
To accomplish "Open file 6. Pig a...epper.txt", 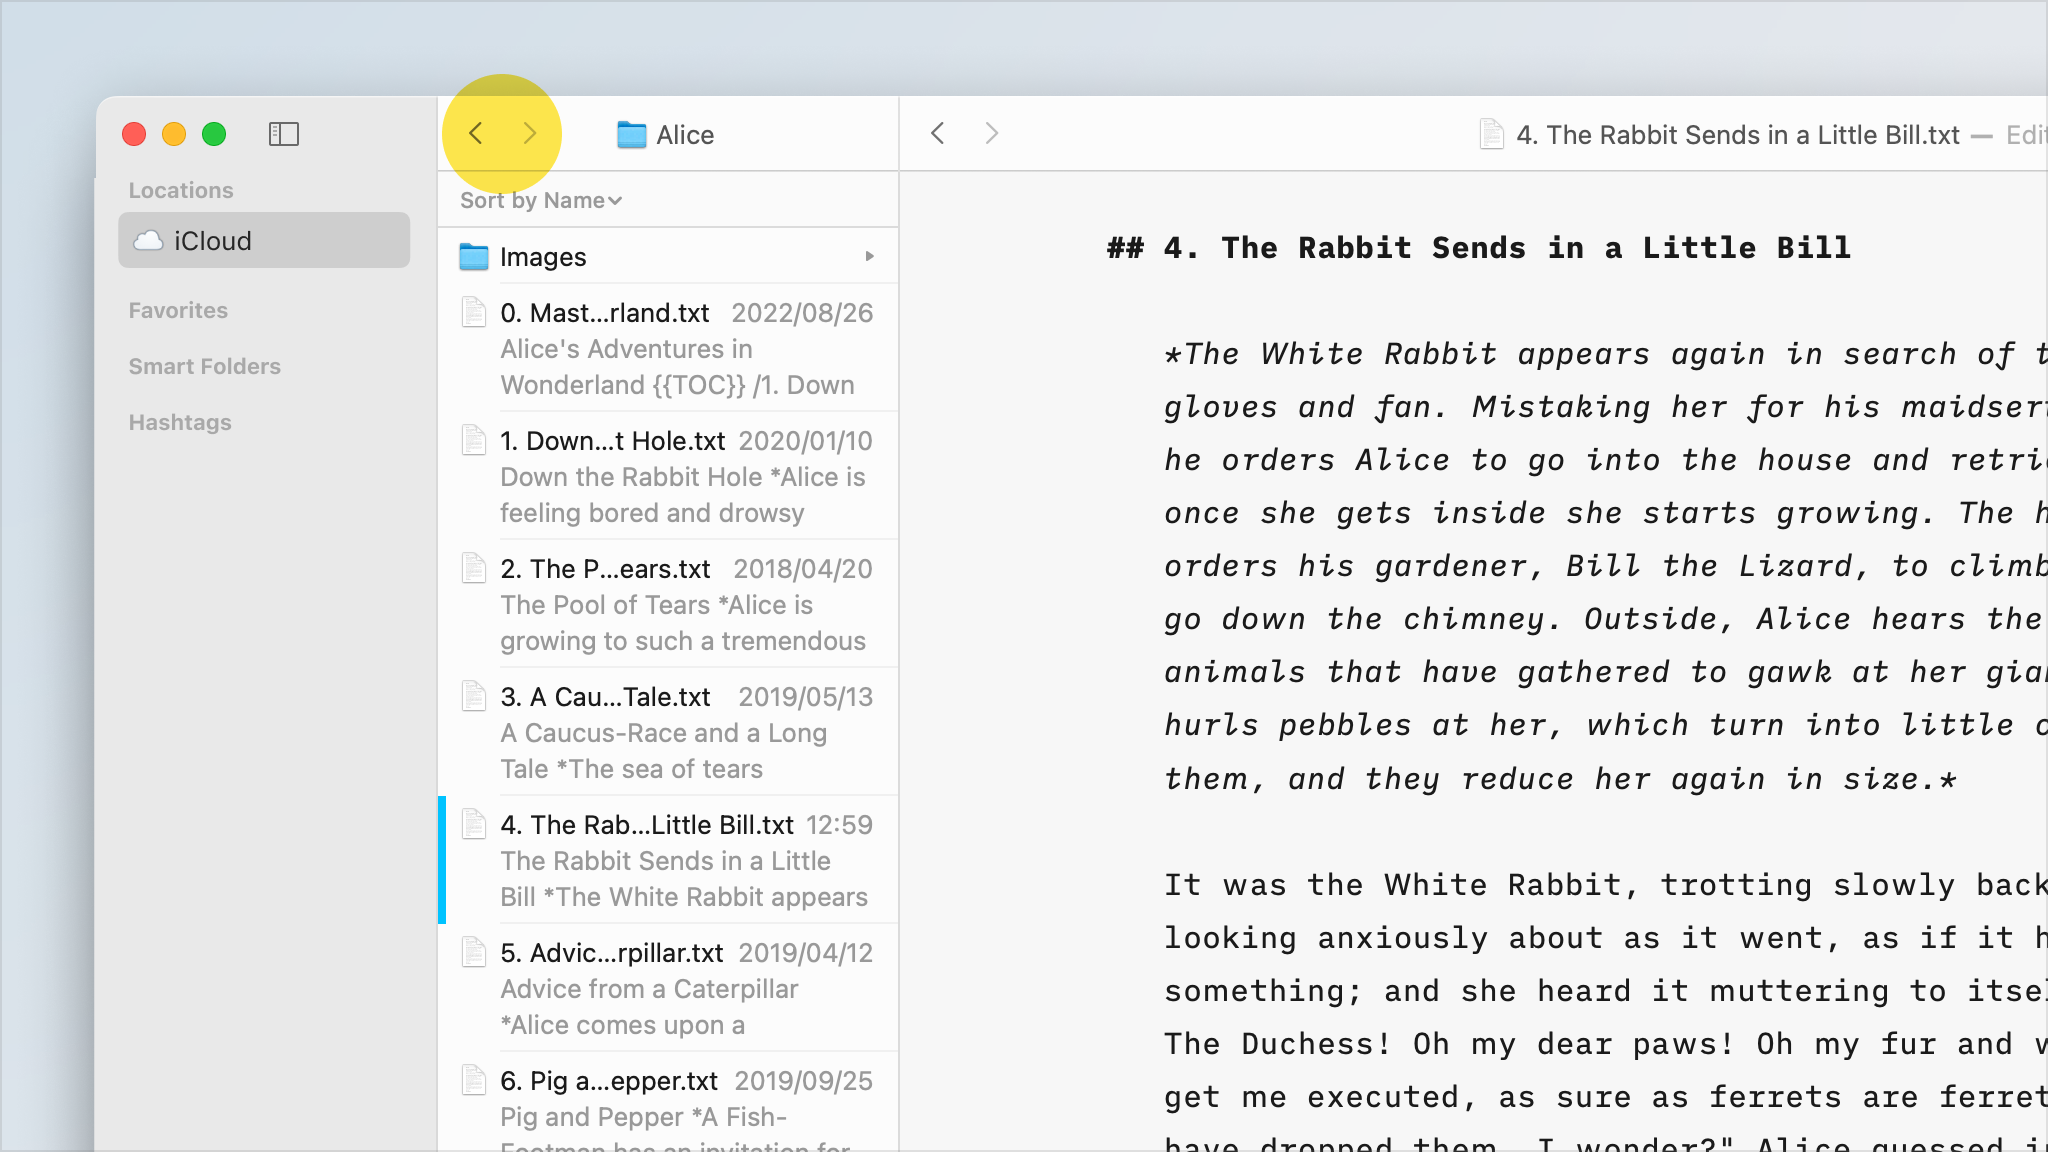I will (668, 1102).
